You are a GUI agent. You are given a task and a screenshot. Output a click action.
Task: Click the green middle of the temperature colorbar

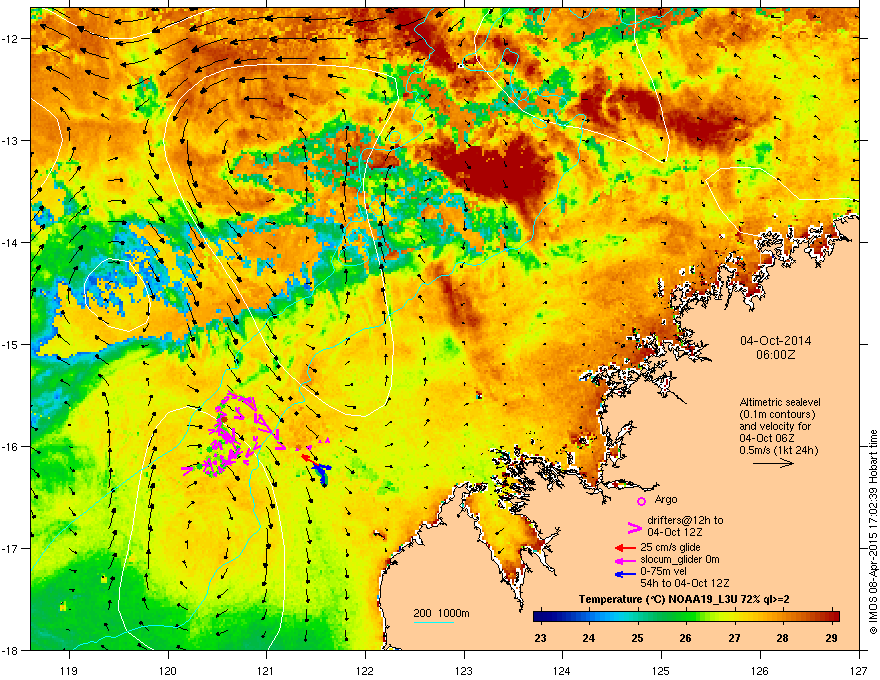coord(686,616)
